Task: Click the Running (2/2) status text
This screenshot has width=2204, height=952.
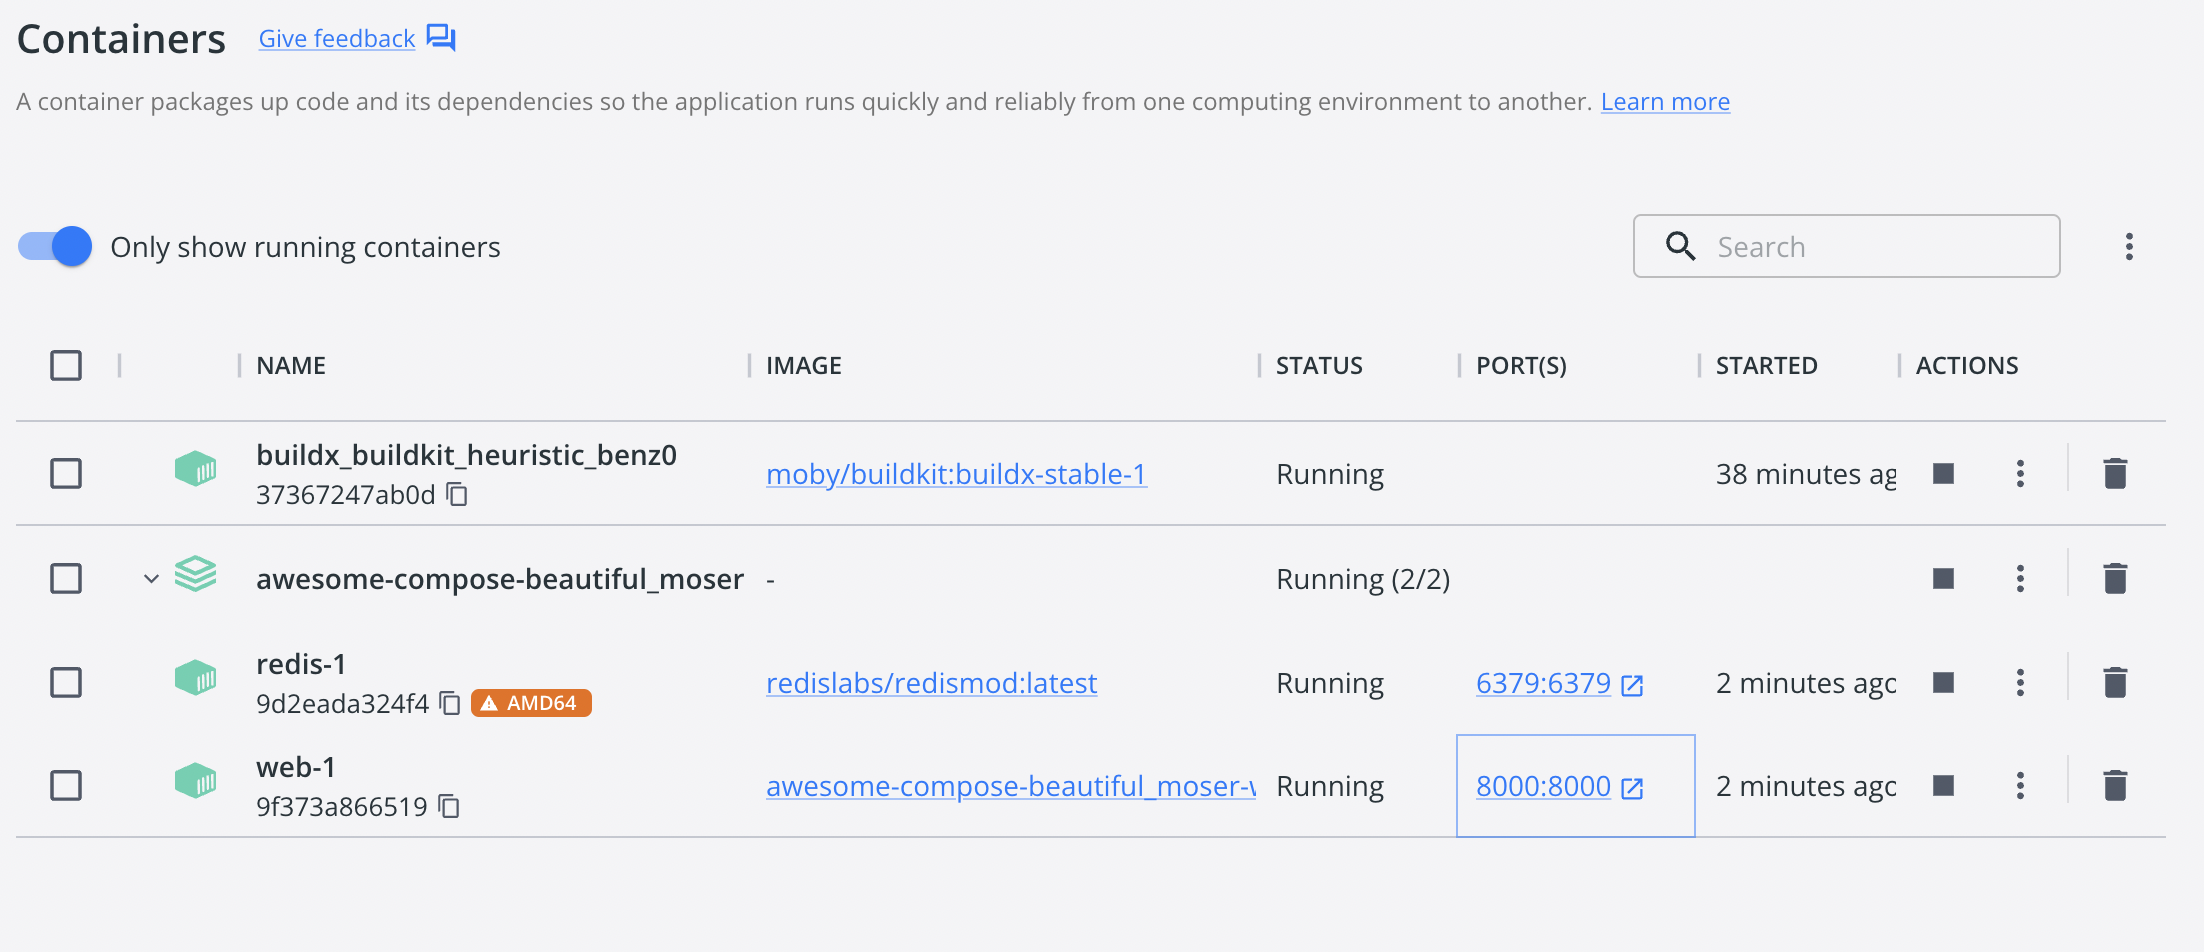Action: point(1363,578)
